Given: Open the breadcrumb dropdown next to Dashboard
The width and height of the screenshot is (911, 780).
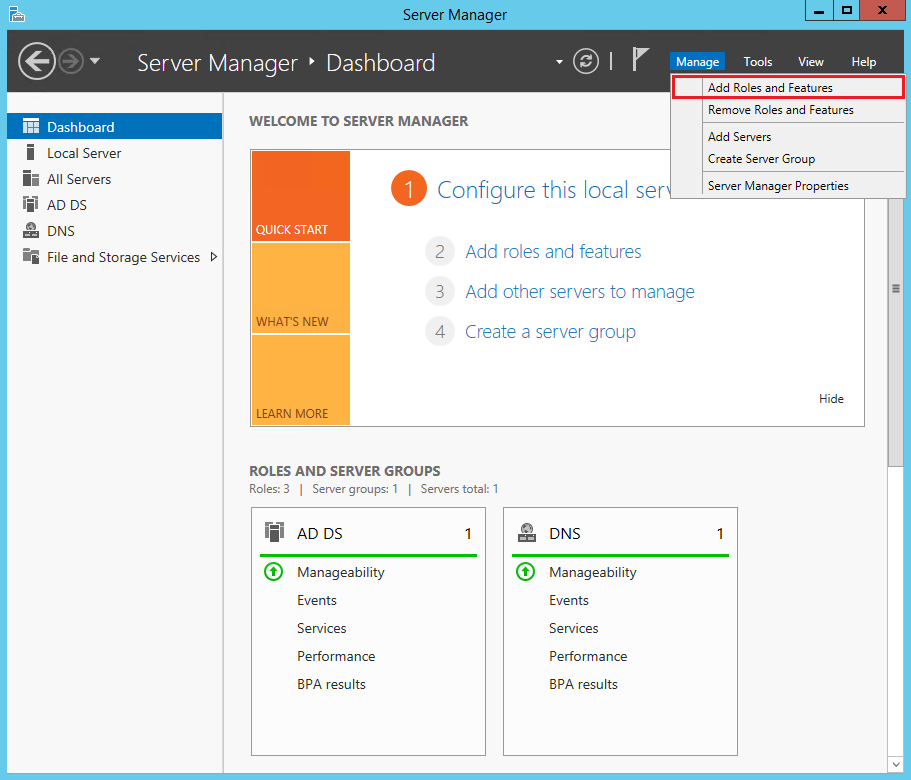Looking at the screenshot, I should click(x=559, y=62).
